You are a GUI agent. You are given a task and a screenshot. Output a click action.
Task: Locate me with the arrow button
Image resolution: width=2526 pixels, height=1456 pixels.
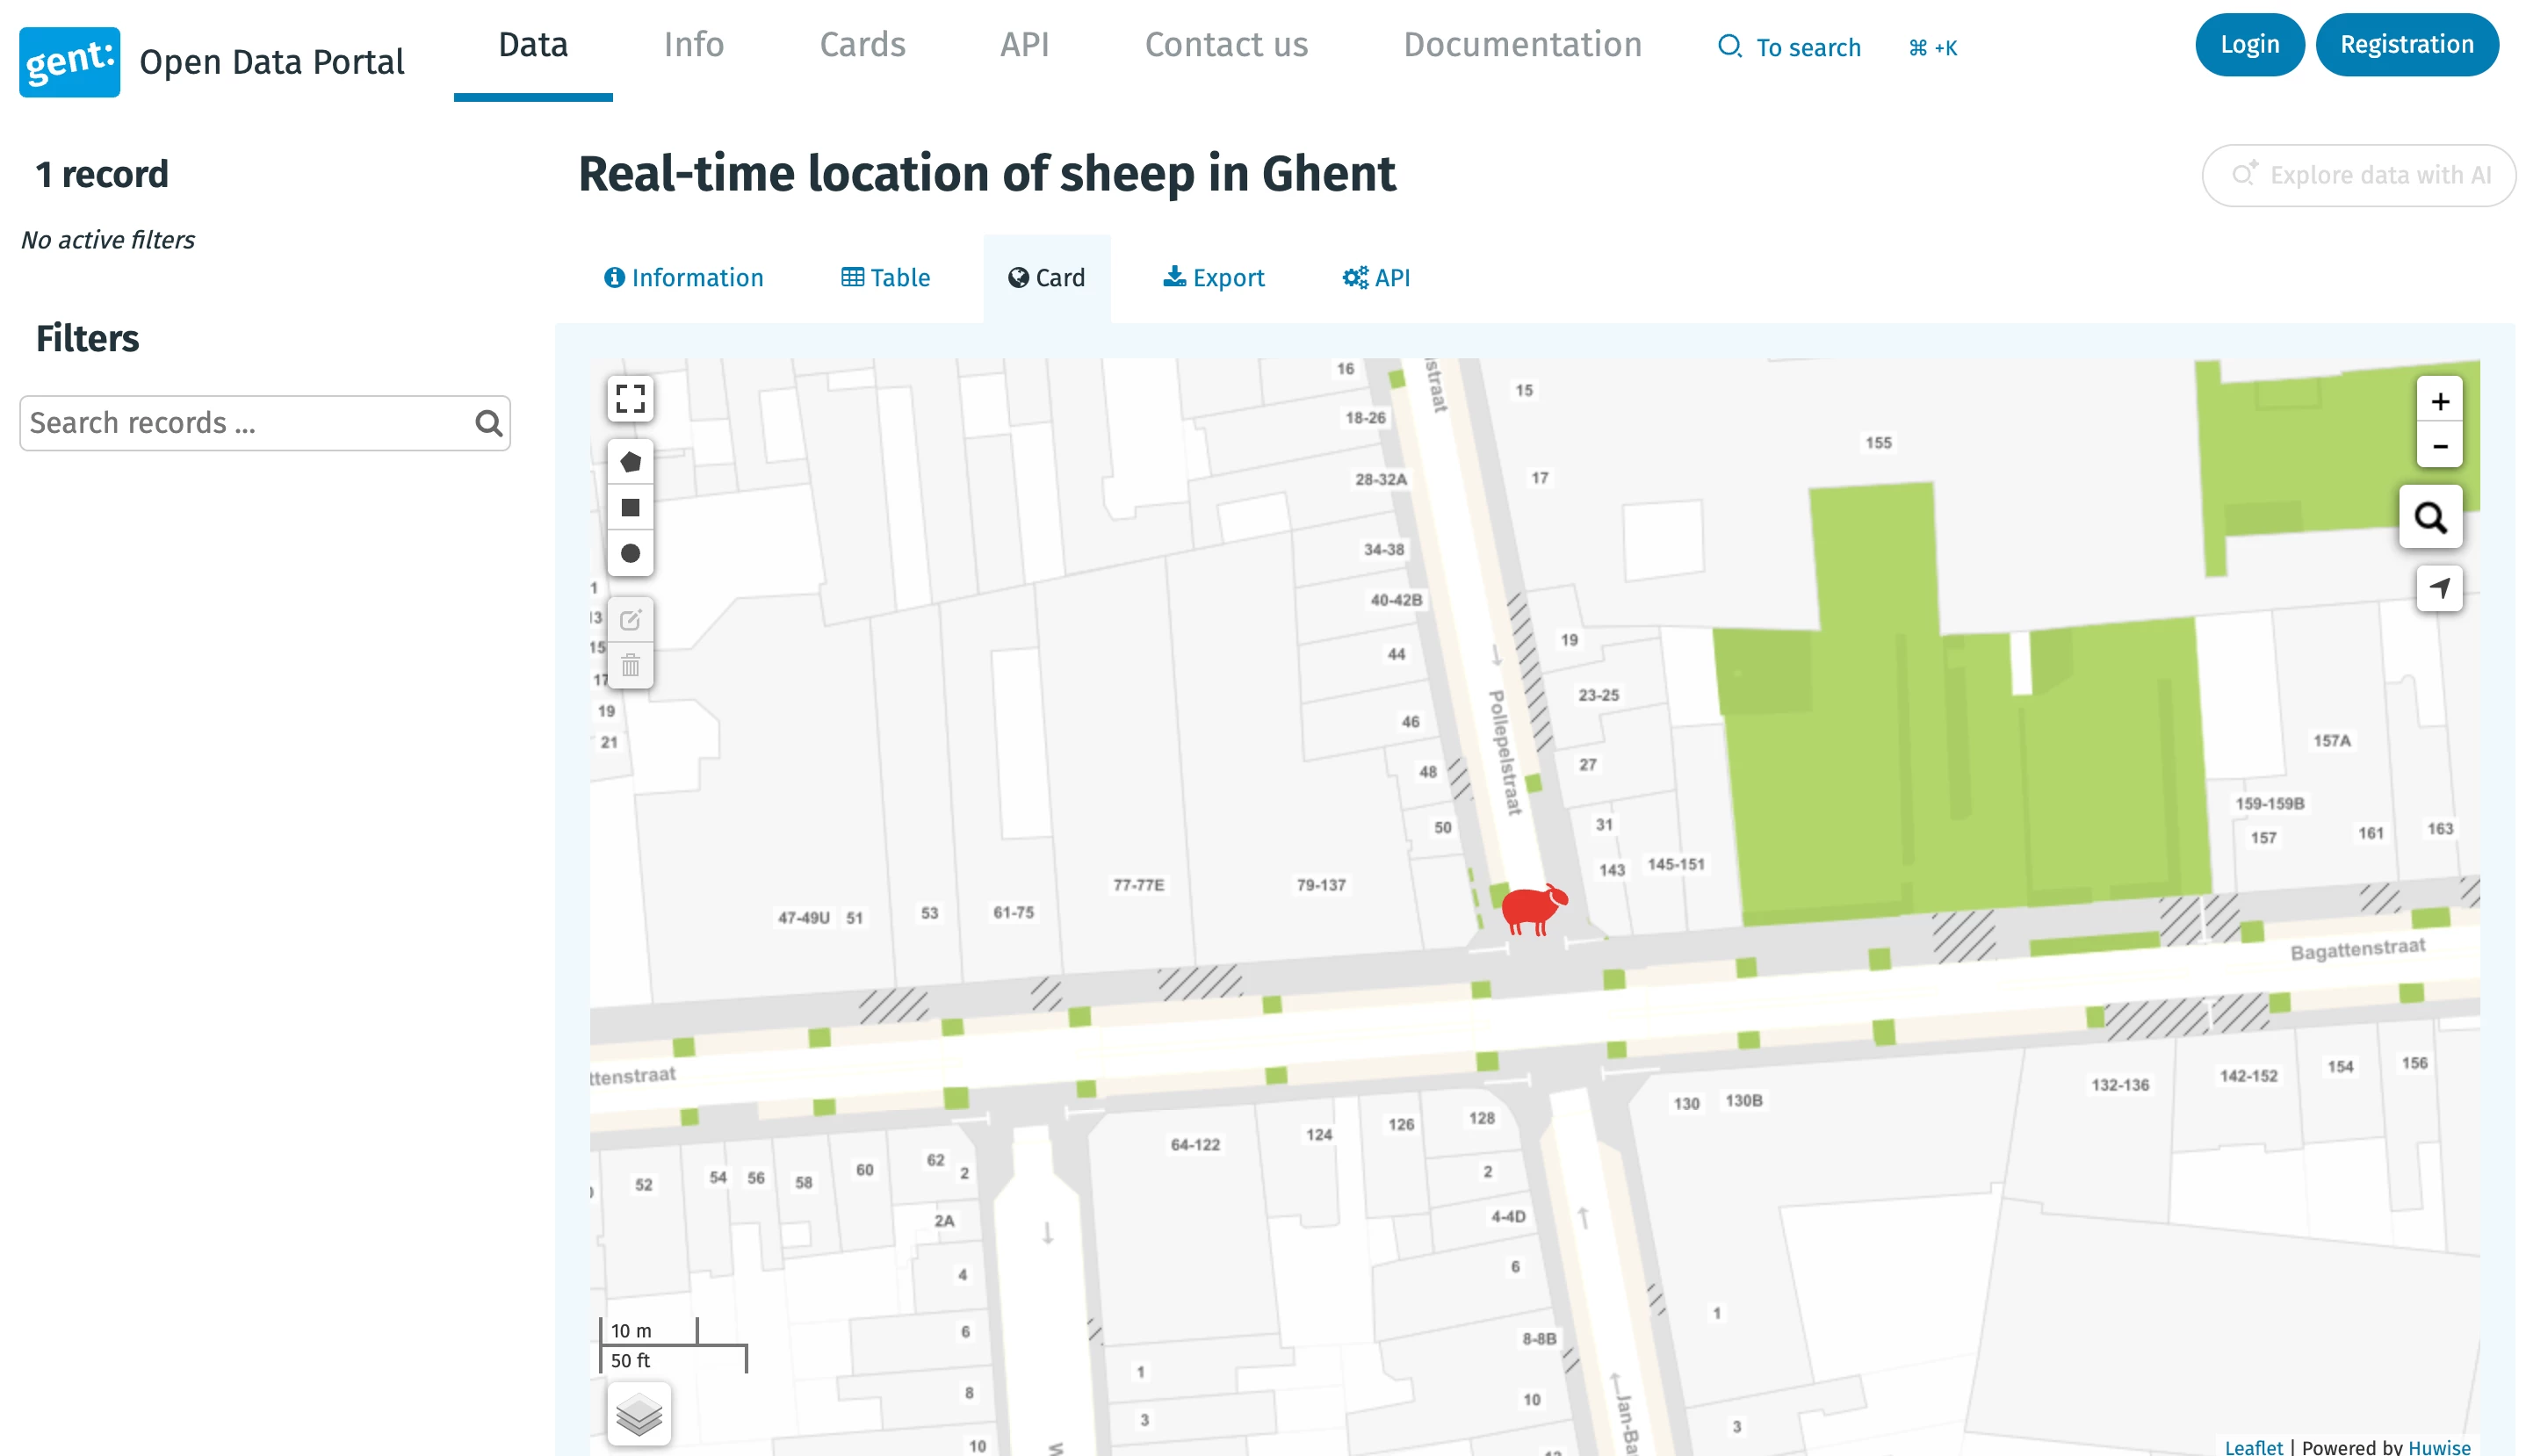pos(2439,588)
